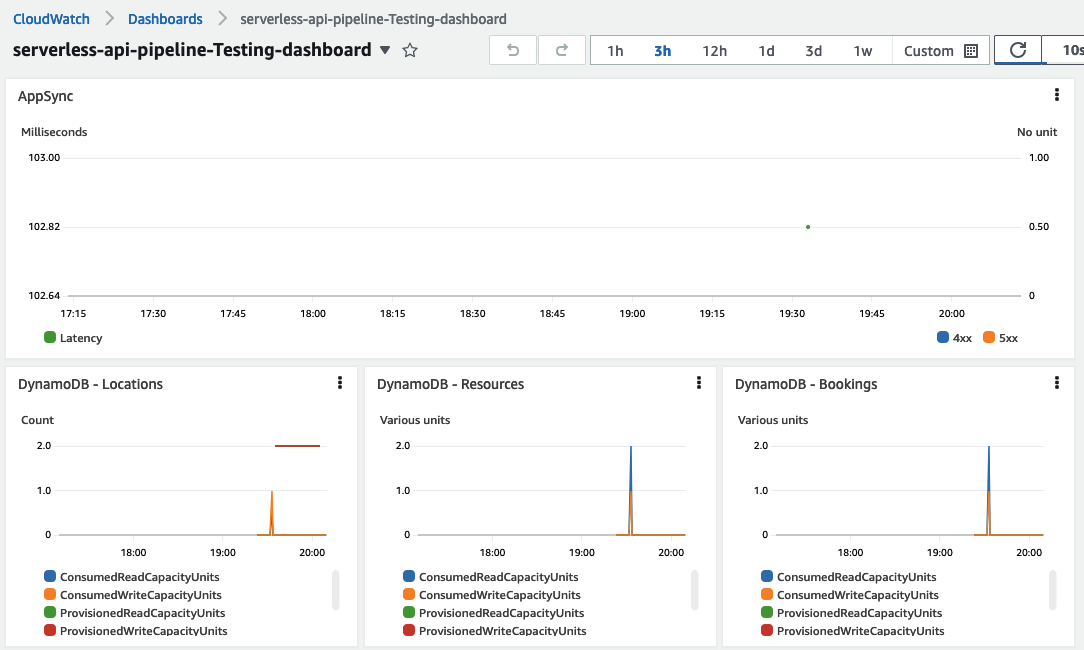Open DynamoDB - Locations widget actions menu
The image size is (1084, 650).
tap(339, 382)
